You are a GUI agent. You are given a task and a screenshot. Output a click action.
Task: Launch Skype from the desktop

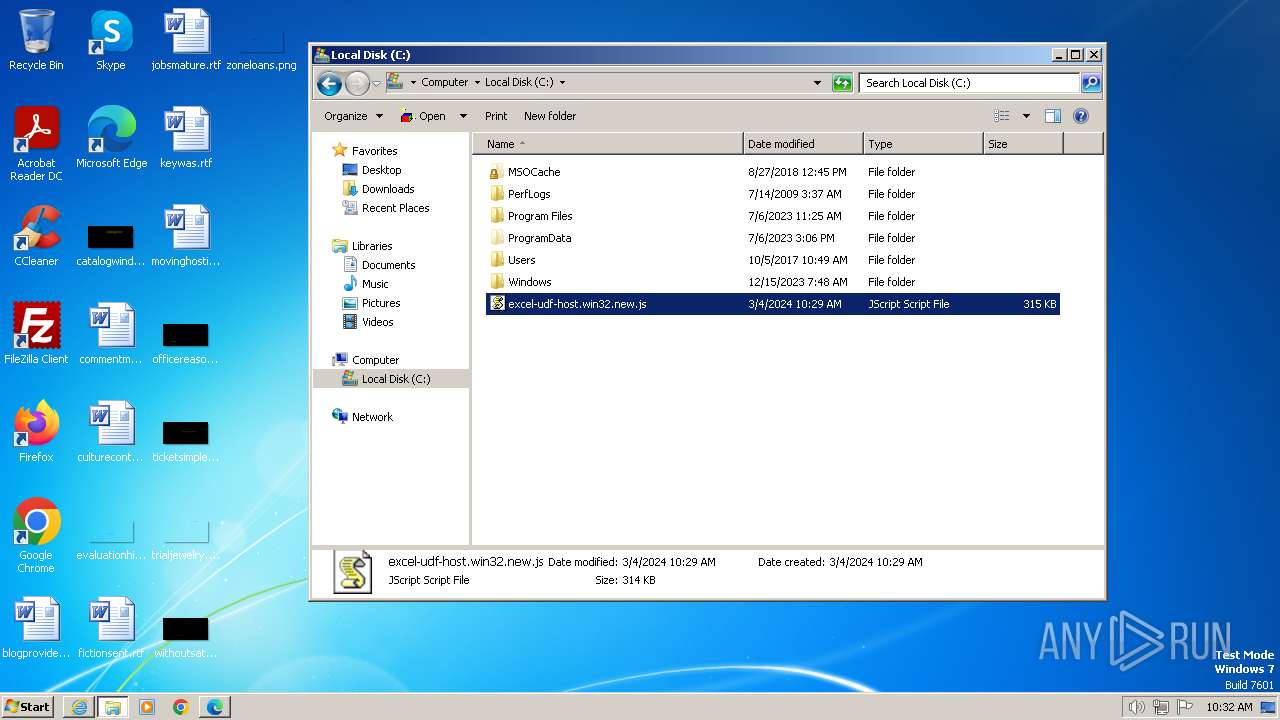[x=110, y=40]
